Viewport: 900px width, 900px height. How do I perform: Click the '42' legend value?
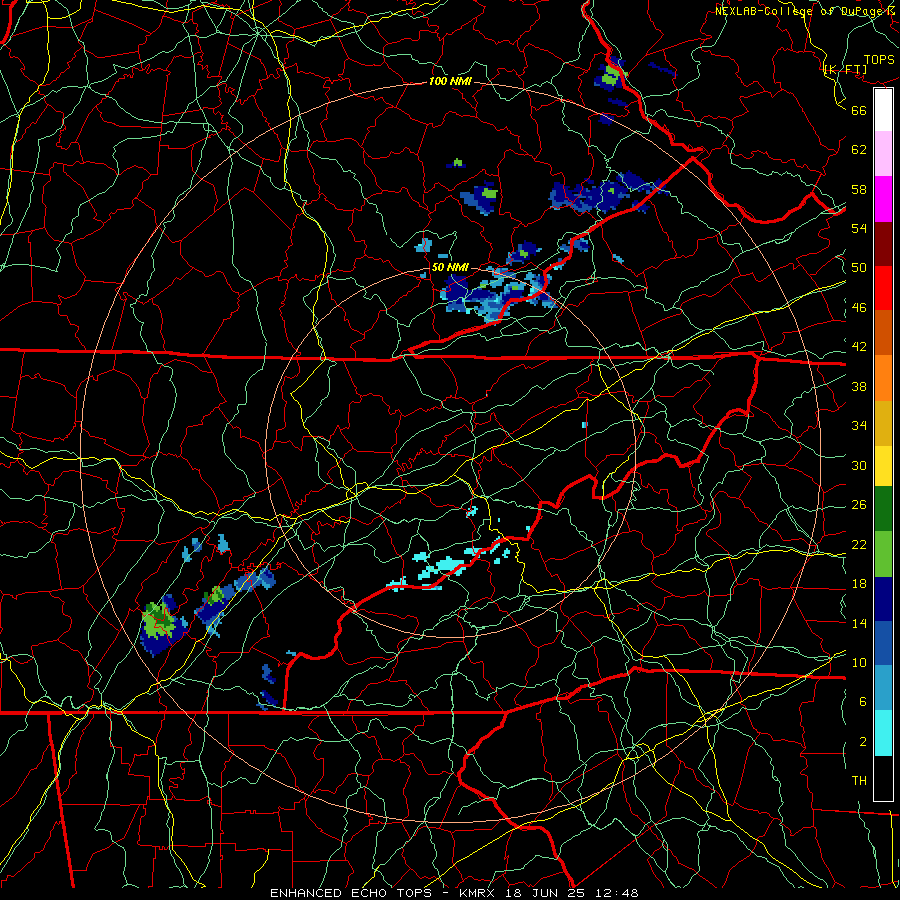tap(859, 347)
